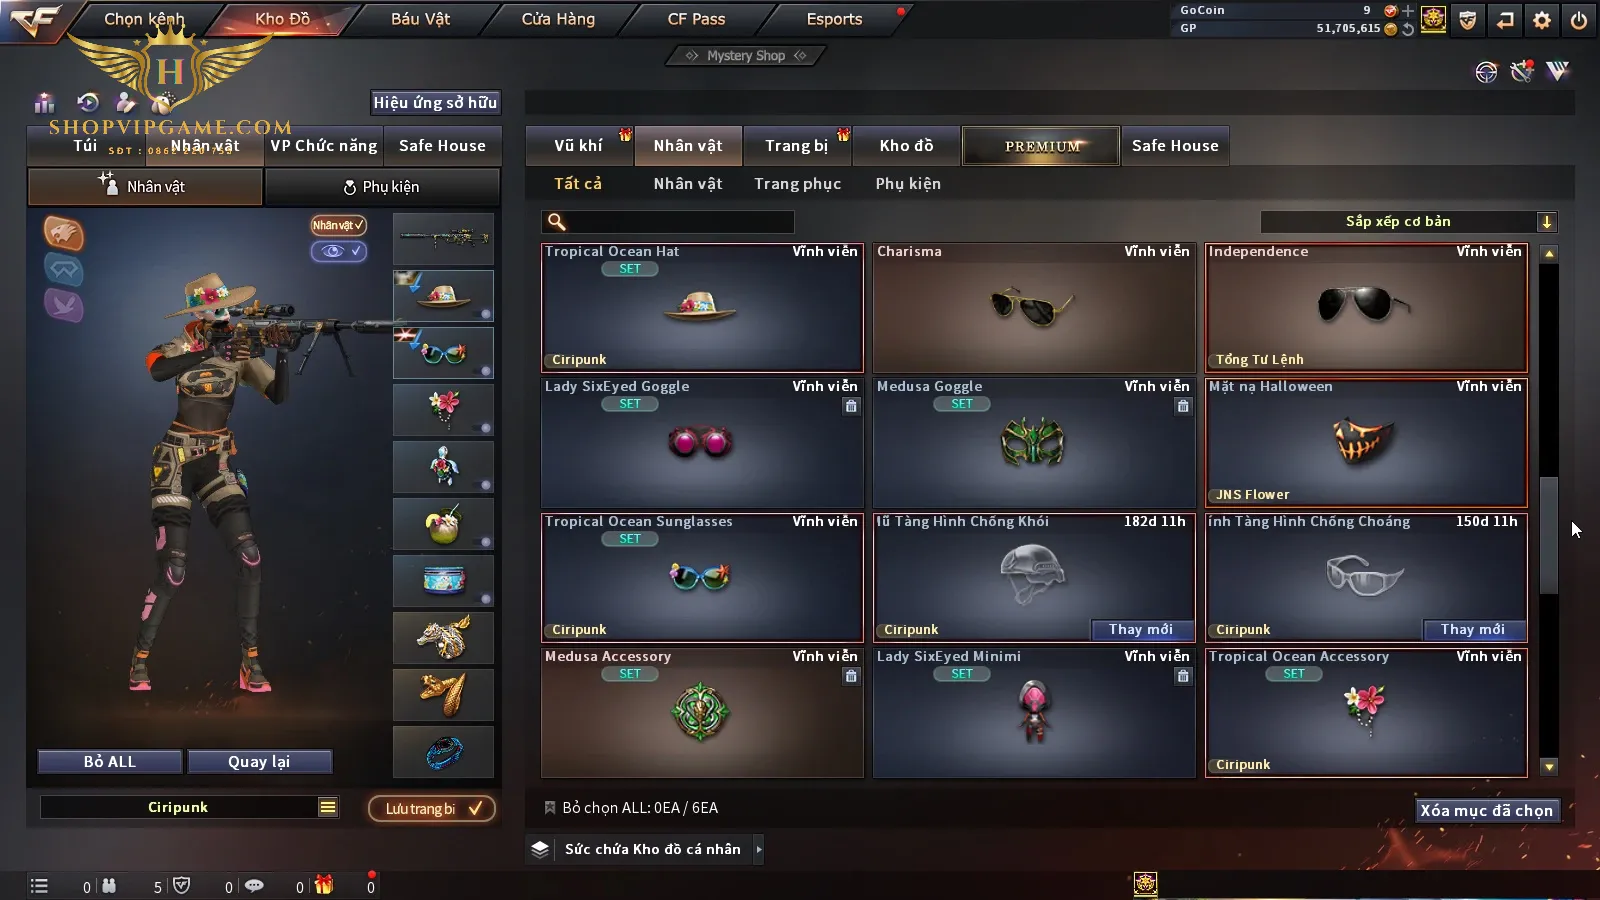Click trash icon on Medusa Accessory
This screenshot has height=900, width=1600.
pos(851,676)
